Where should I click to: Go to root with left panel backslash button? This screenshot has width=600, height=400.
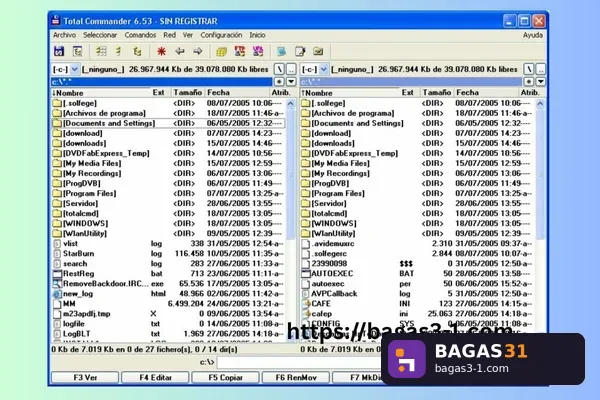pos(279,69)
